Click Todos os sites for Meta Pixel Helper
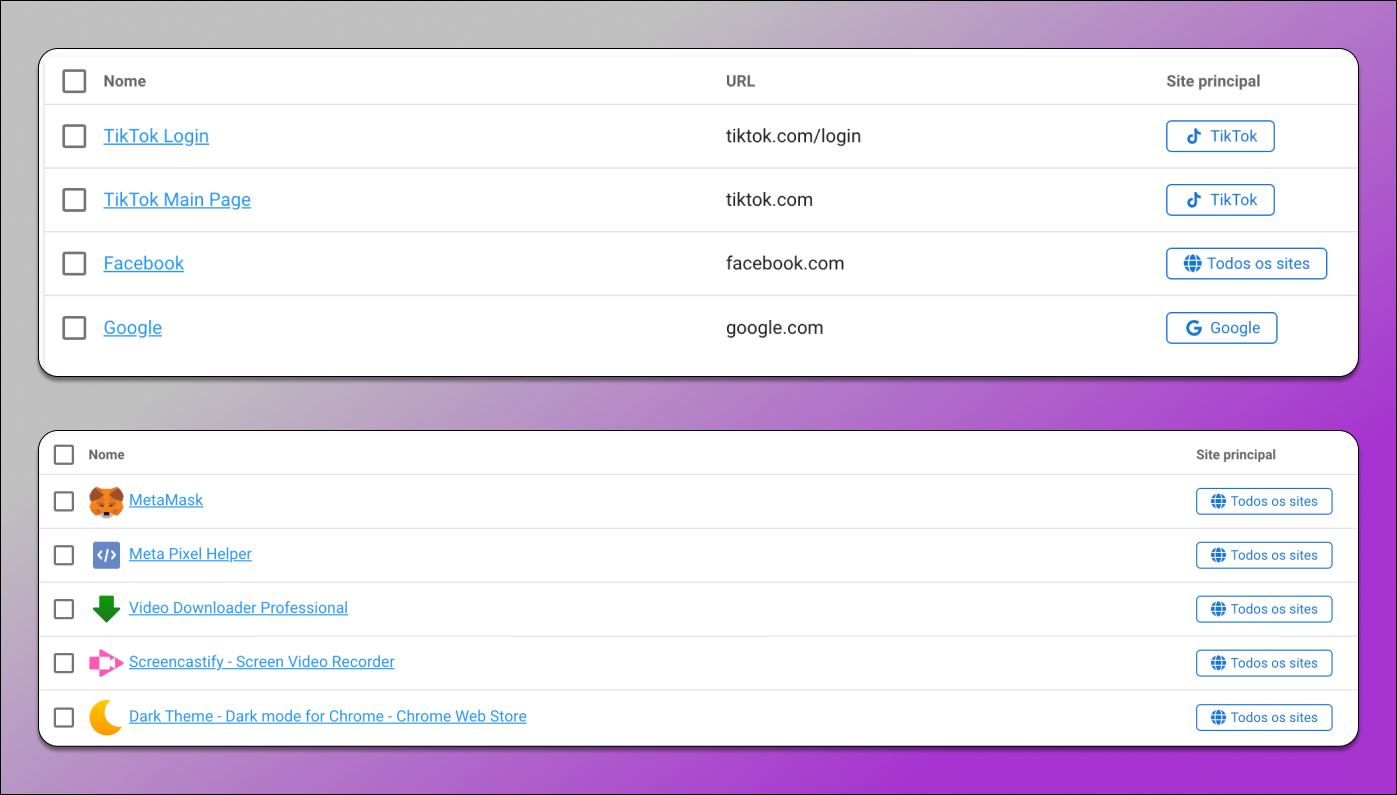 pyautogui.click(x=1264, y=555)
